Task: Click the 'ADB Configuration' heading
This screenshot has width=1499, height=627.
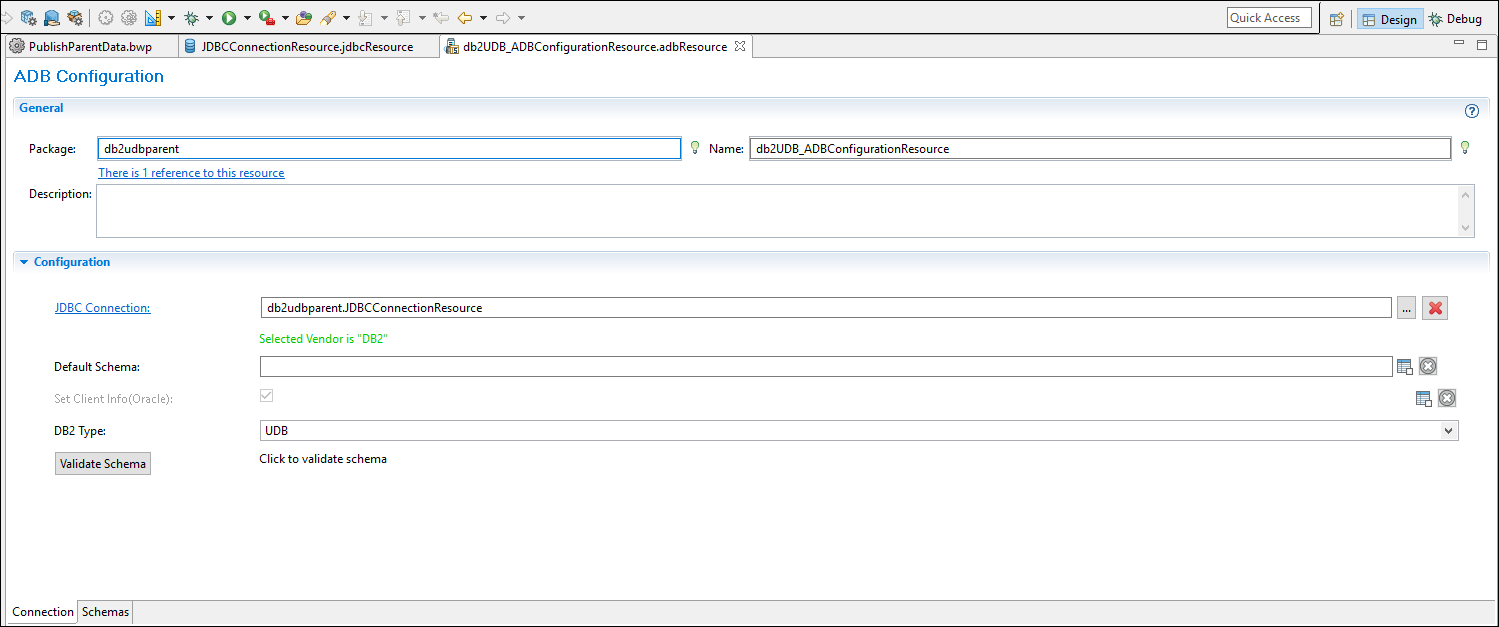Action: [x=88, y=76]
